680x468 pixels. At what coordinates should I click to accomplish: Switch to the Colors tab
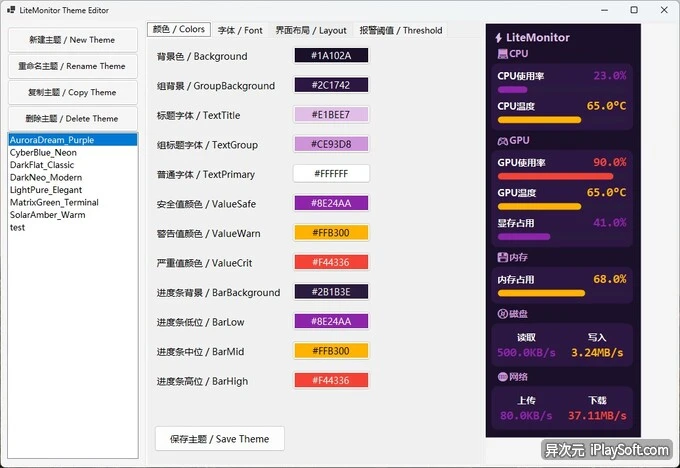coord(179,29)
